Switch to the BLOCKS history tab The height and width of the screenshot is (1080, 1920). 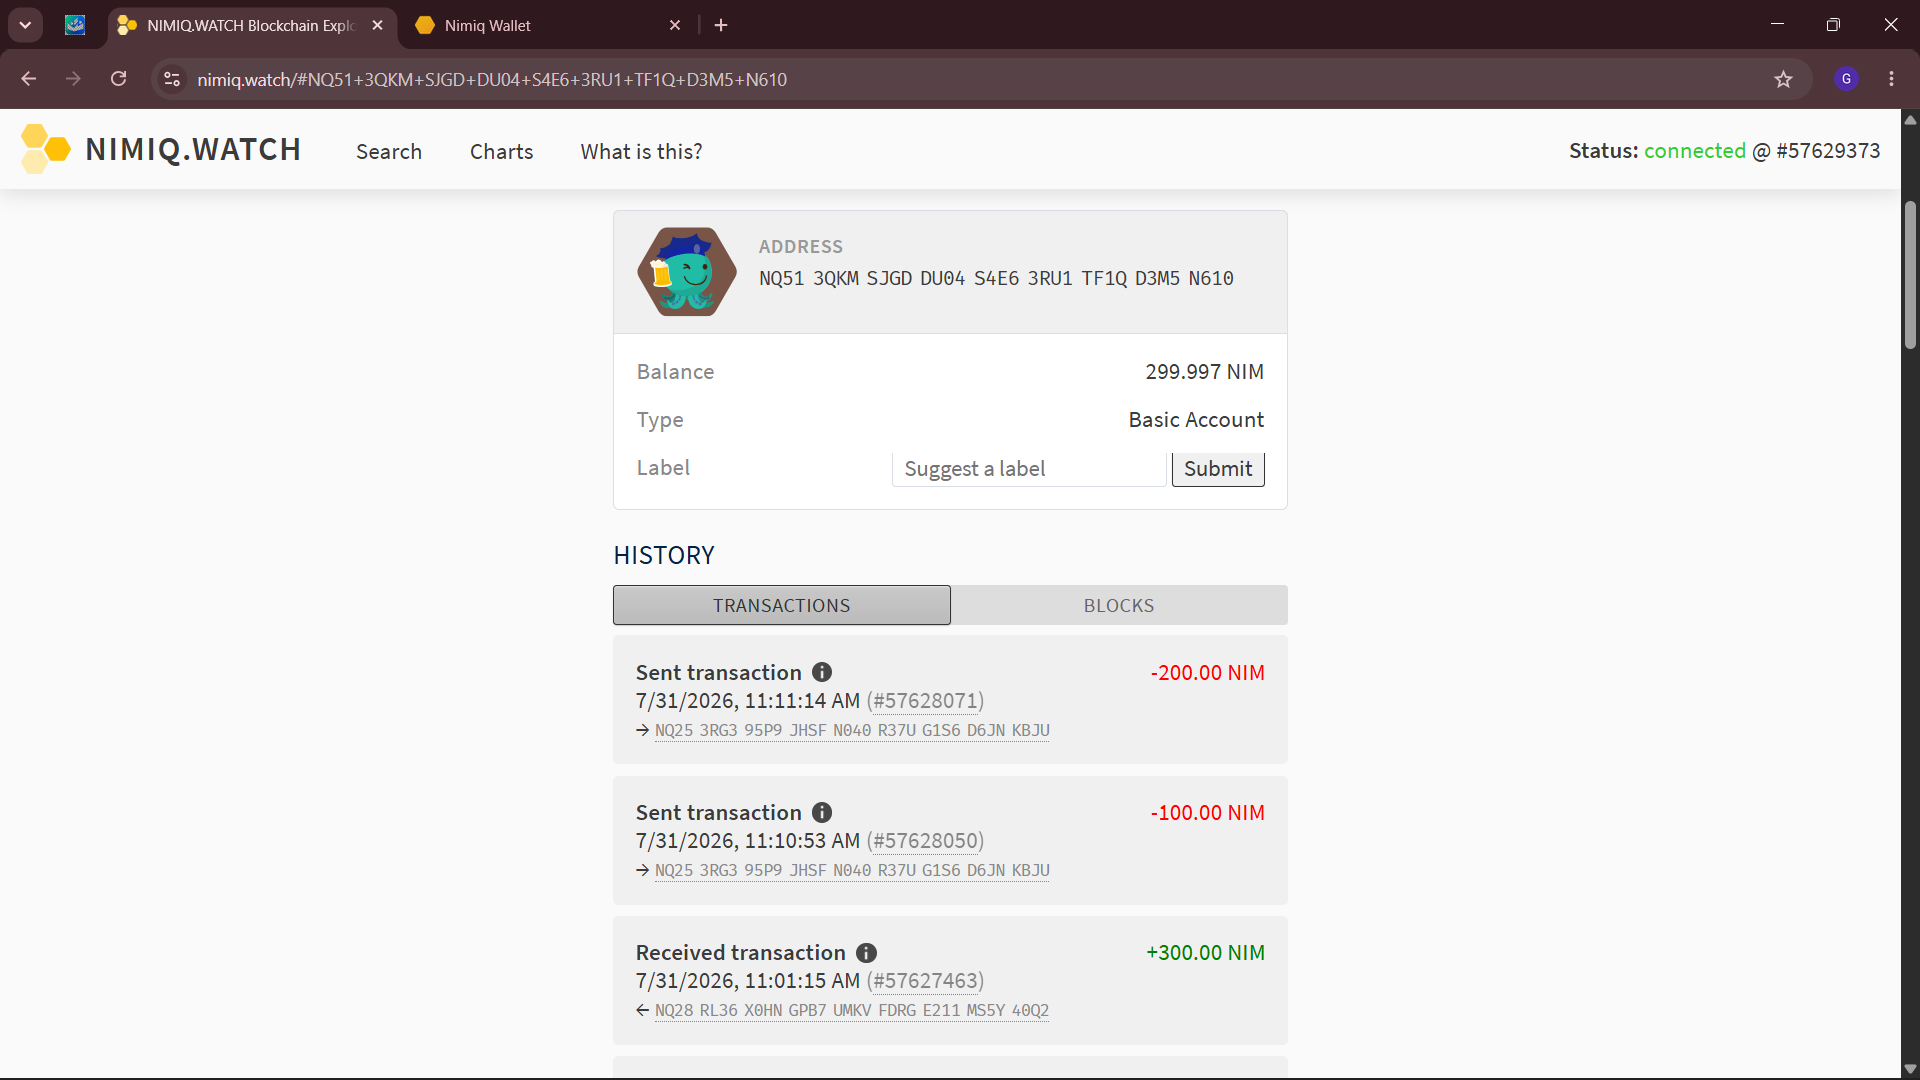click(x=1119, y=605)
